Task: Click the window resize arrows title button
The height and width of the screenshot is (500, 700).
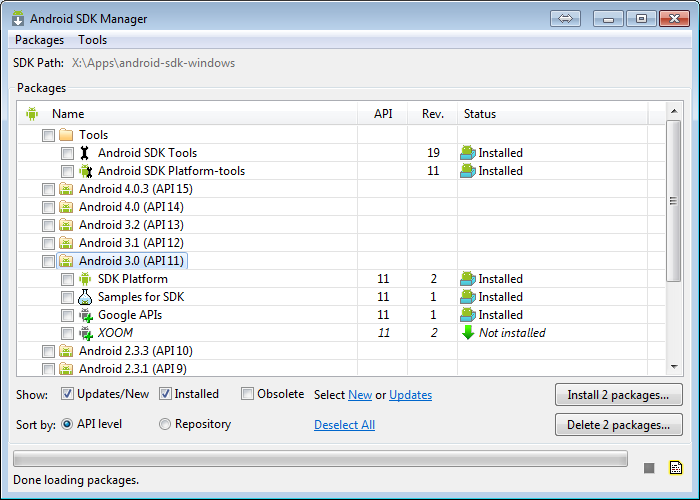Action: pyautogui.click(x=565, y=19)
